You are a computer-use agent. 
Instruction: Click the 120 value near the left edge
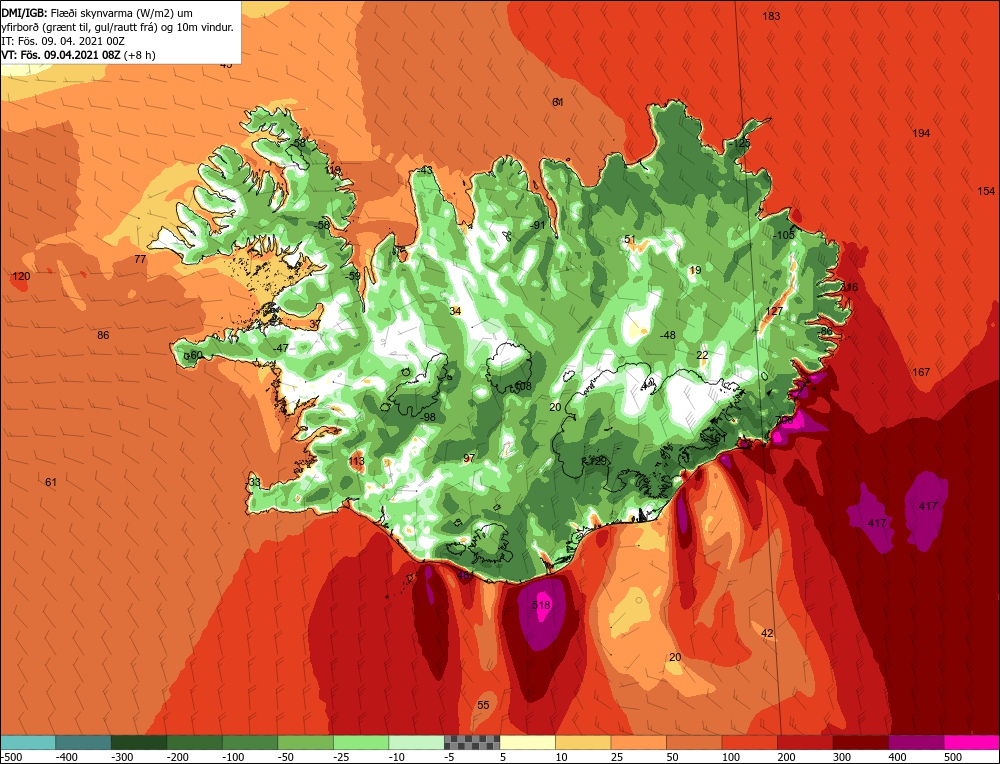click(x=21, y=276)
